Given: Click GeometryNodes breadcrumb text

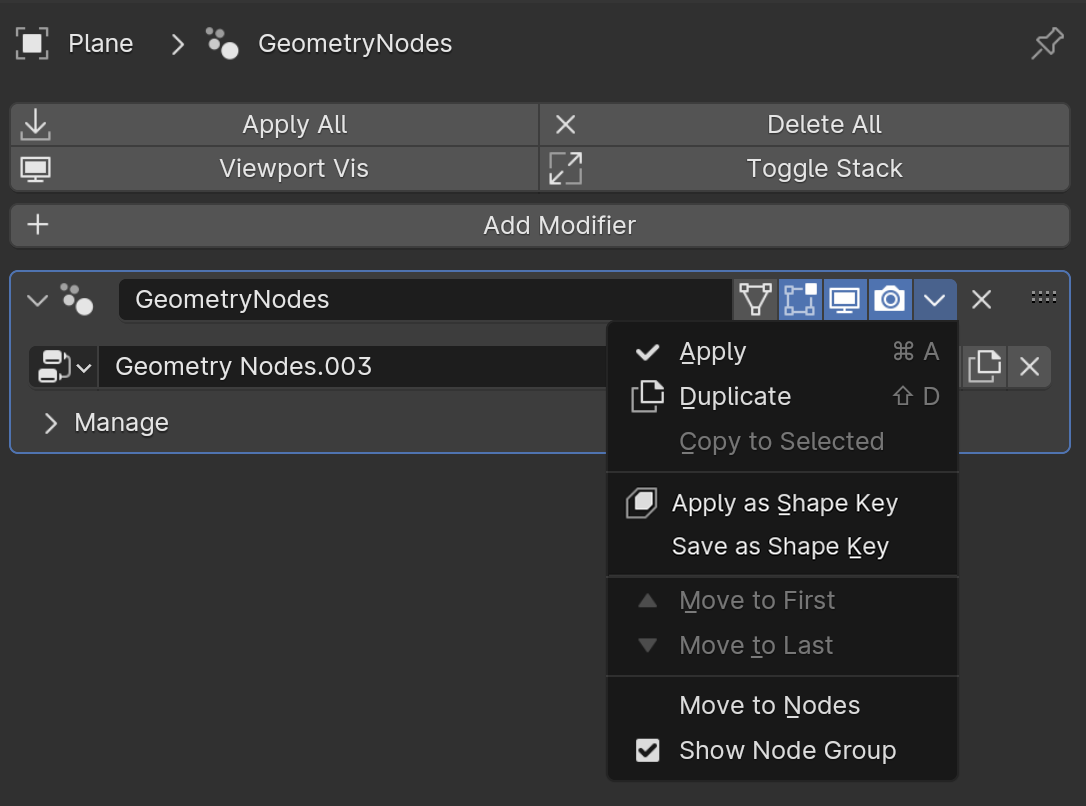Looking at the screenshot, I should click(x=355, y=44).
